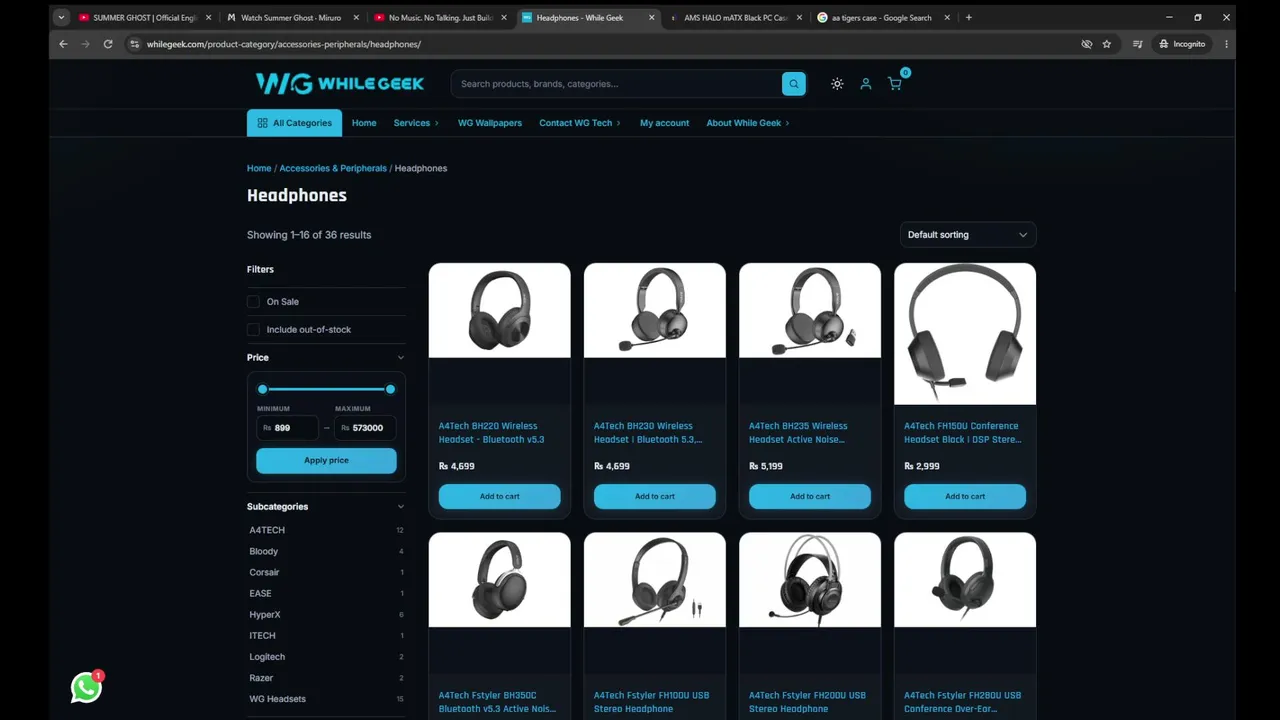
Task: Go to Home in the navigation bar
Action: pyautogui.click(x=364, y=123)
